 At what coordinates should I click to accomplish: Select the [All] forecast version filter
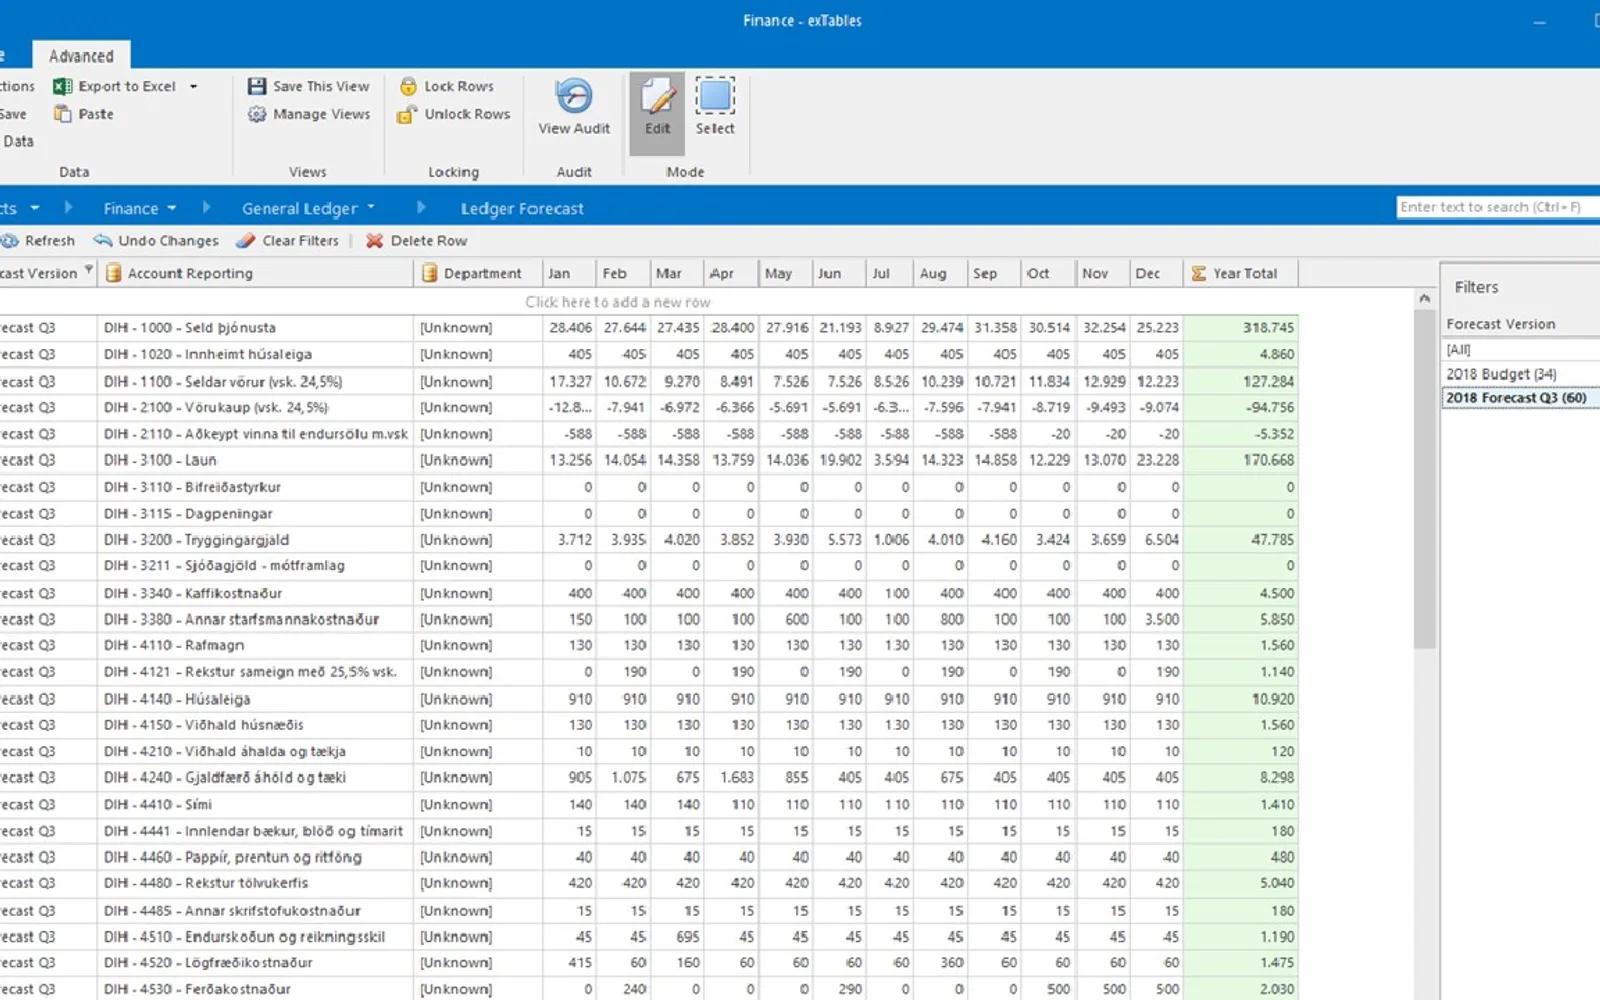(x=1520, y=350)
